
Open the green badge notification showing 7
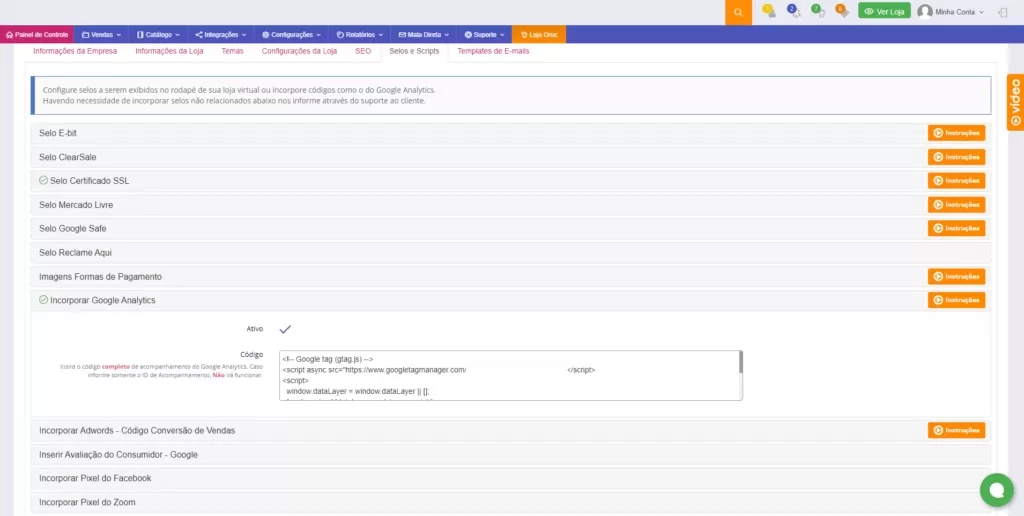818,10
